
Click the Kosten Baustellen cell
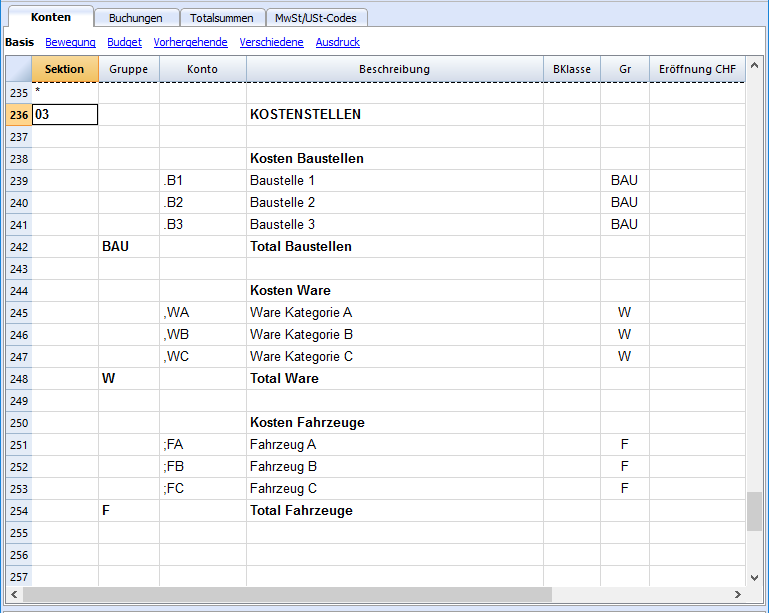395,158
